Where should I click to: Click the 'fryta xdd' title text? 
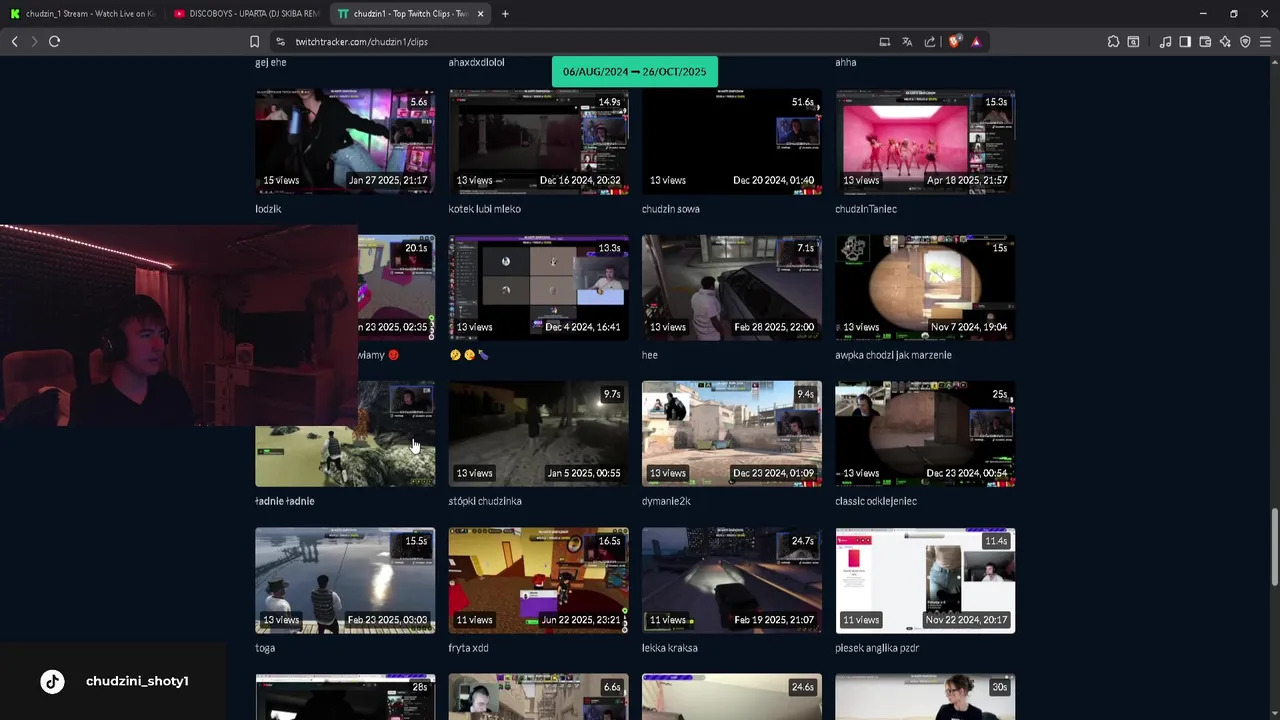[468, 648]
